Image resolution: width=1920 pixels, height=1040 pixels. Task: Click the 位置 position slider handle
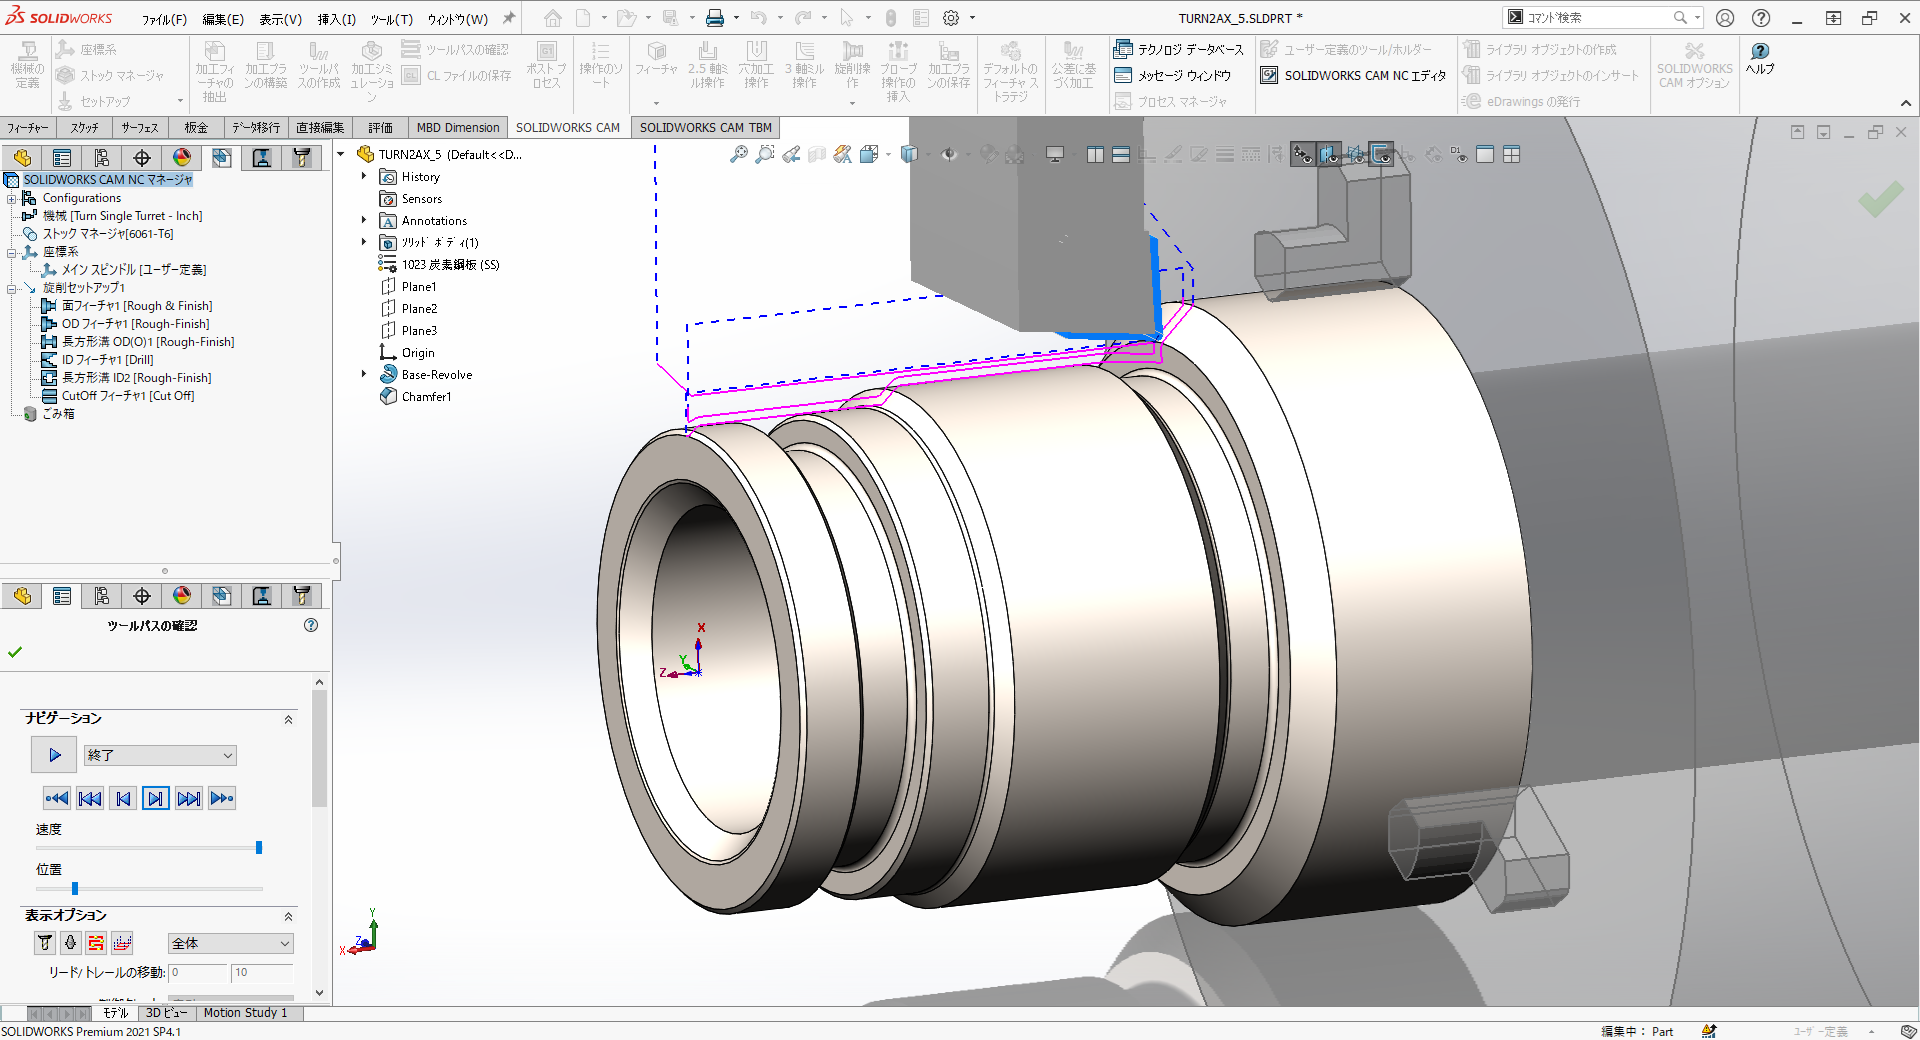click(75, 888)
